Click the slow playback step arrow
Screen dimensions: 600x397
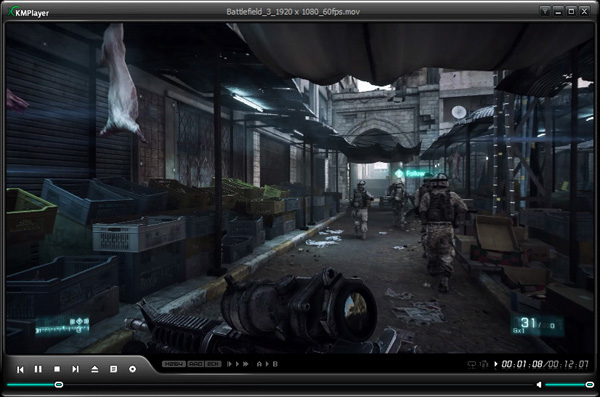(x=229, y=364)
